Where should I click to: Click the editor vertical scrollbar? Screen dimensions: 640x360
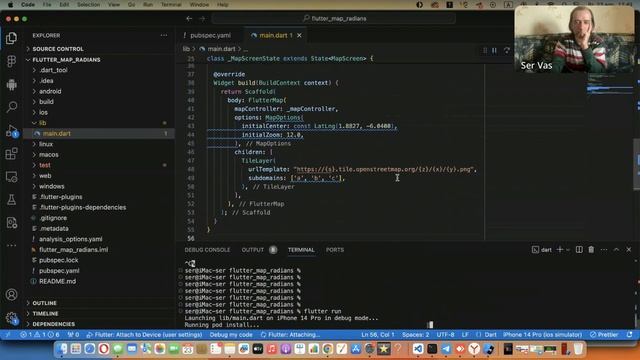click(637, 163)
